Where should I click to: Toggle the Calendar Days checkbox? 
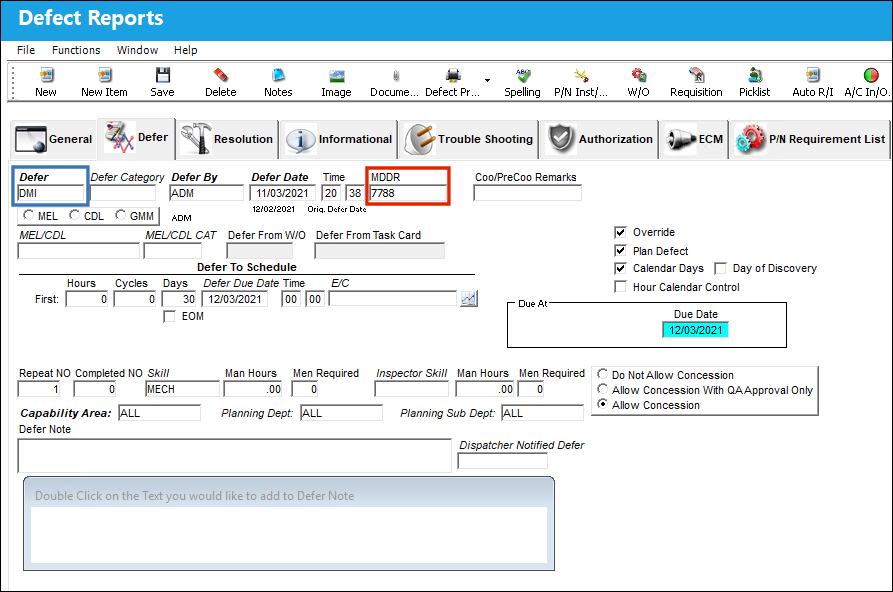tap(620, 268)
